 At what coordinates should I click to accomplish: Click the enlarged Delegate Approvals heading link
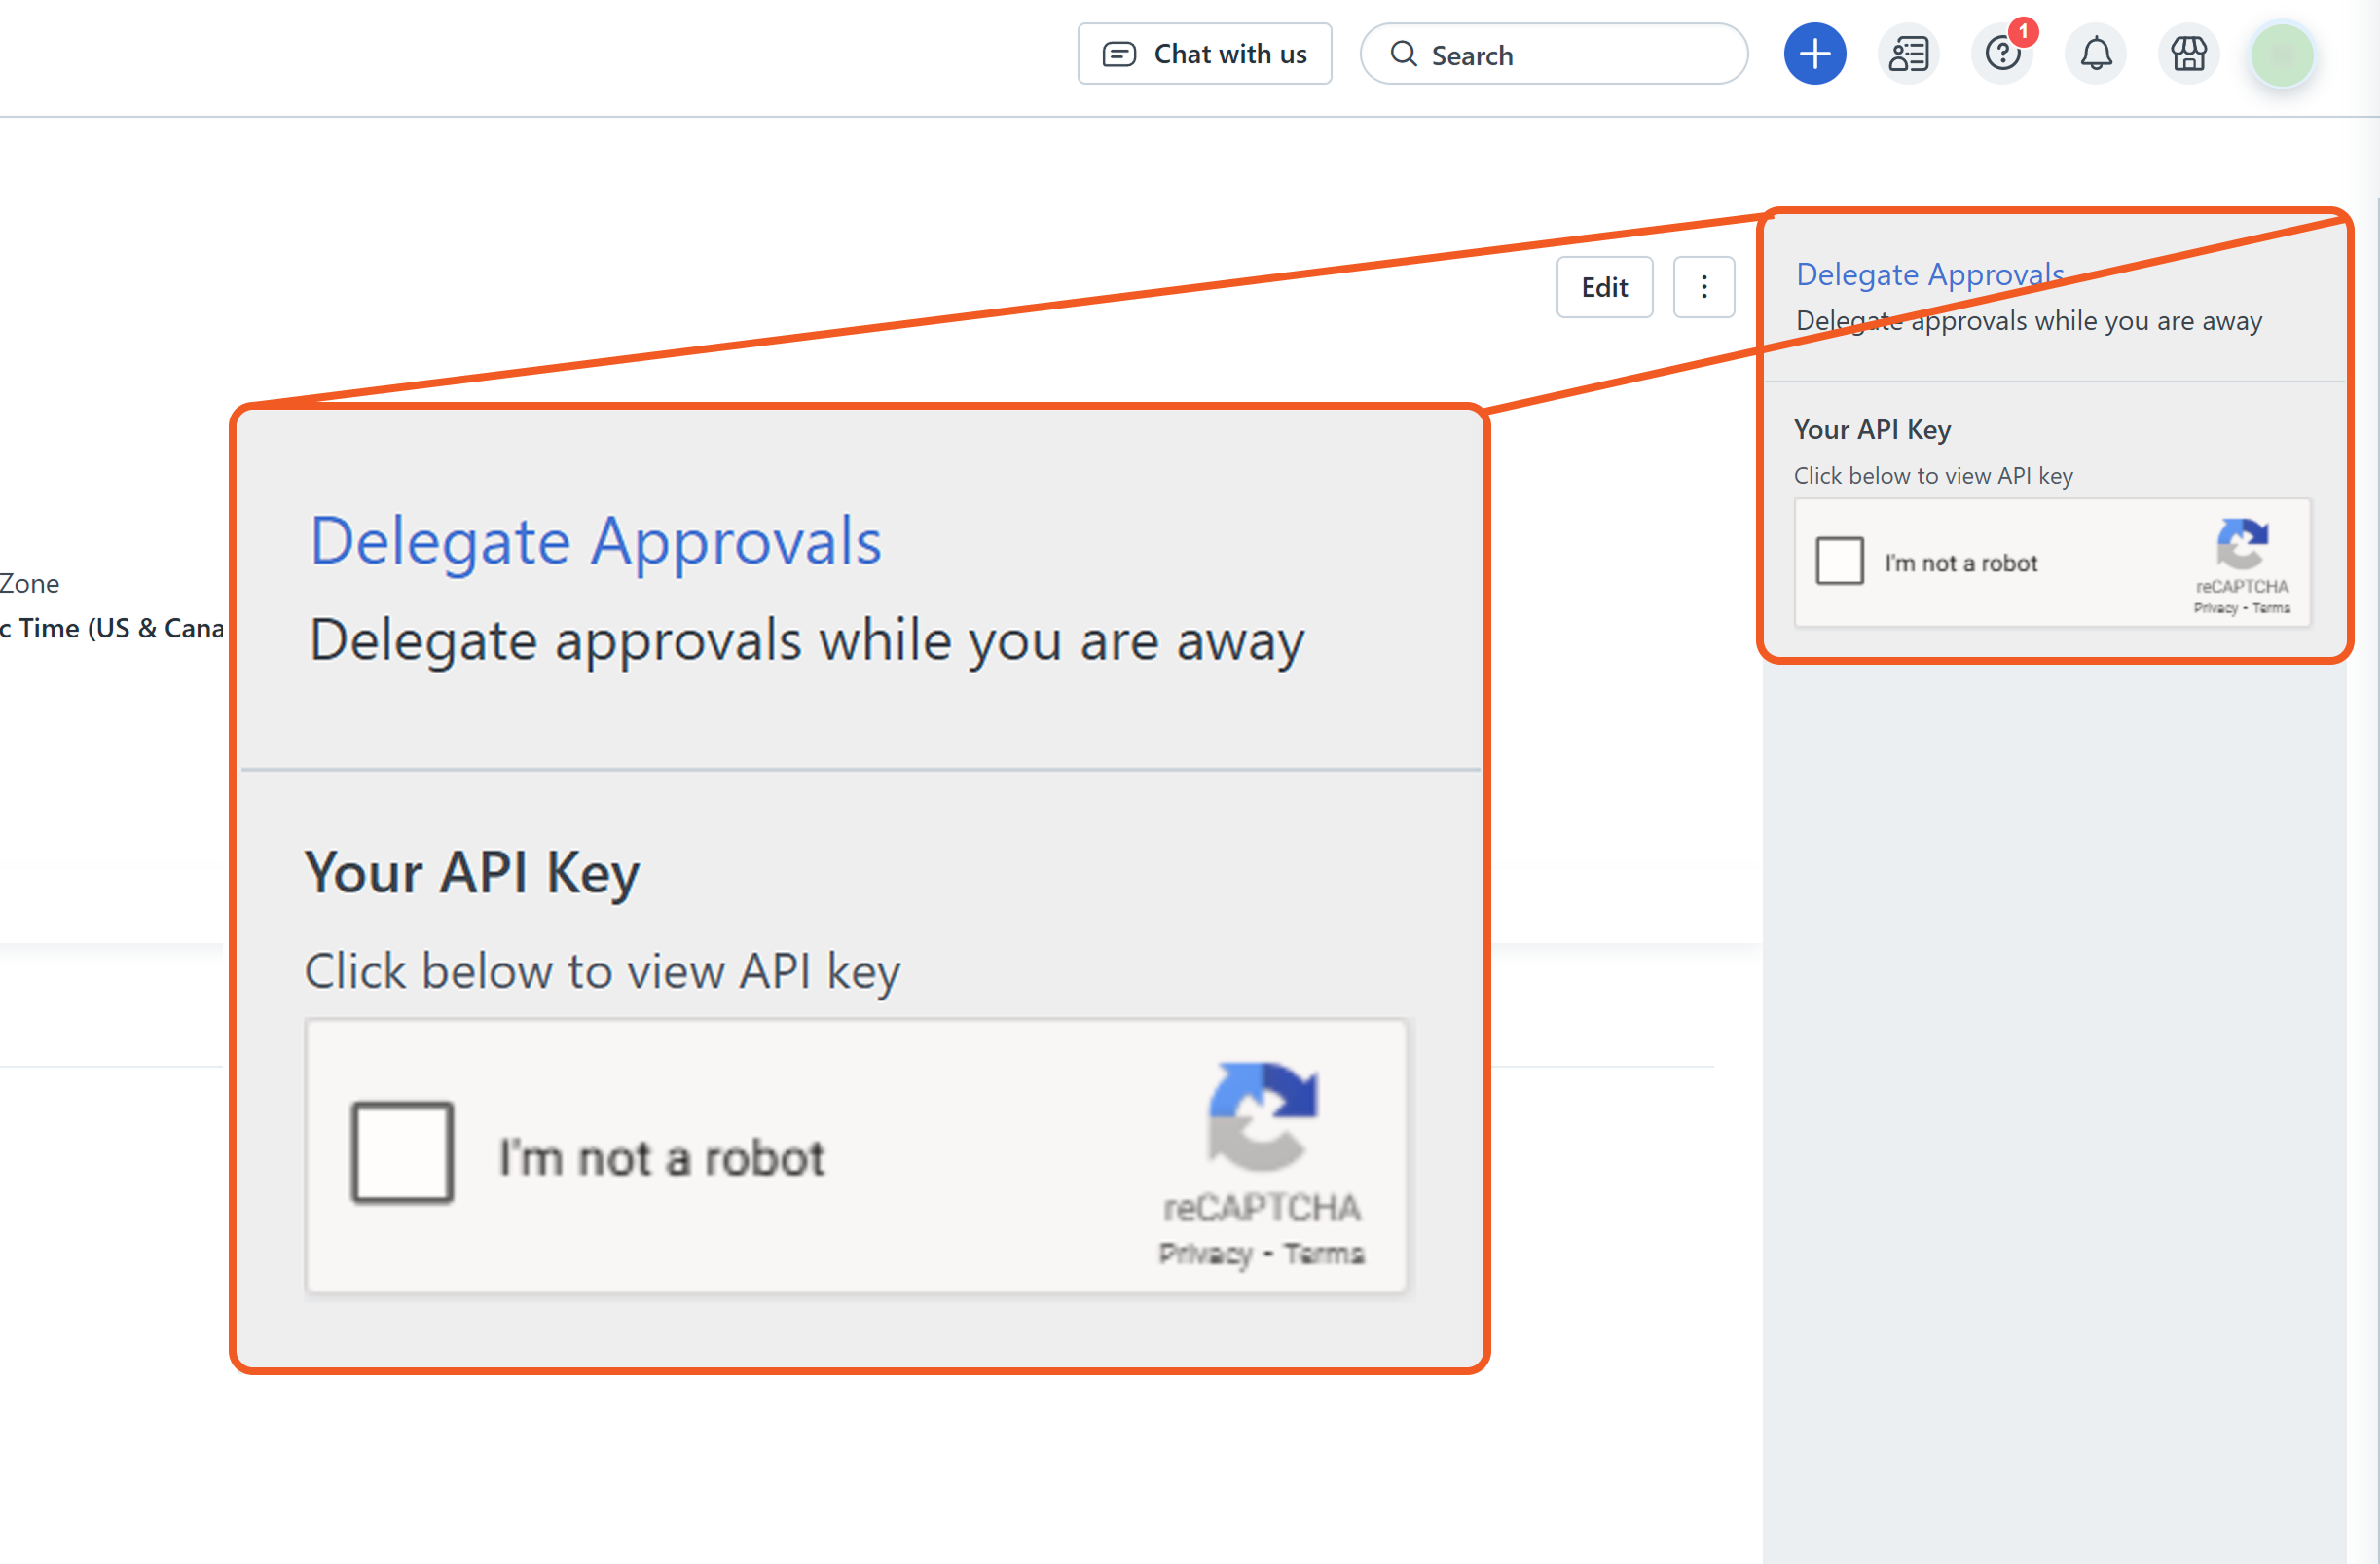pyautogui.click(x=595, y=542)
